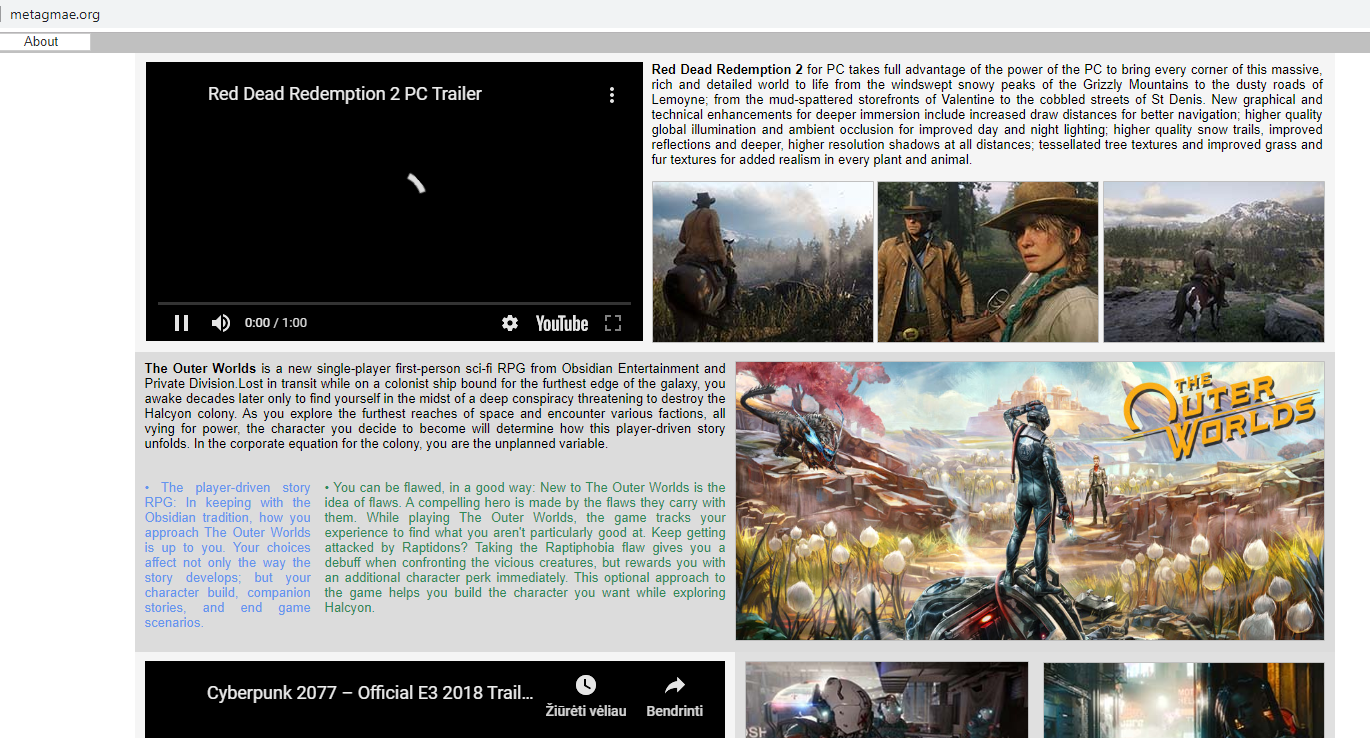Click the YouTube logo in player
Screen dimensions: 1370x738
pos(561,323)
